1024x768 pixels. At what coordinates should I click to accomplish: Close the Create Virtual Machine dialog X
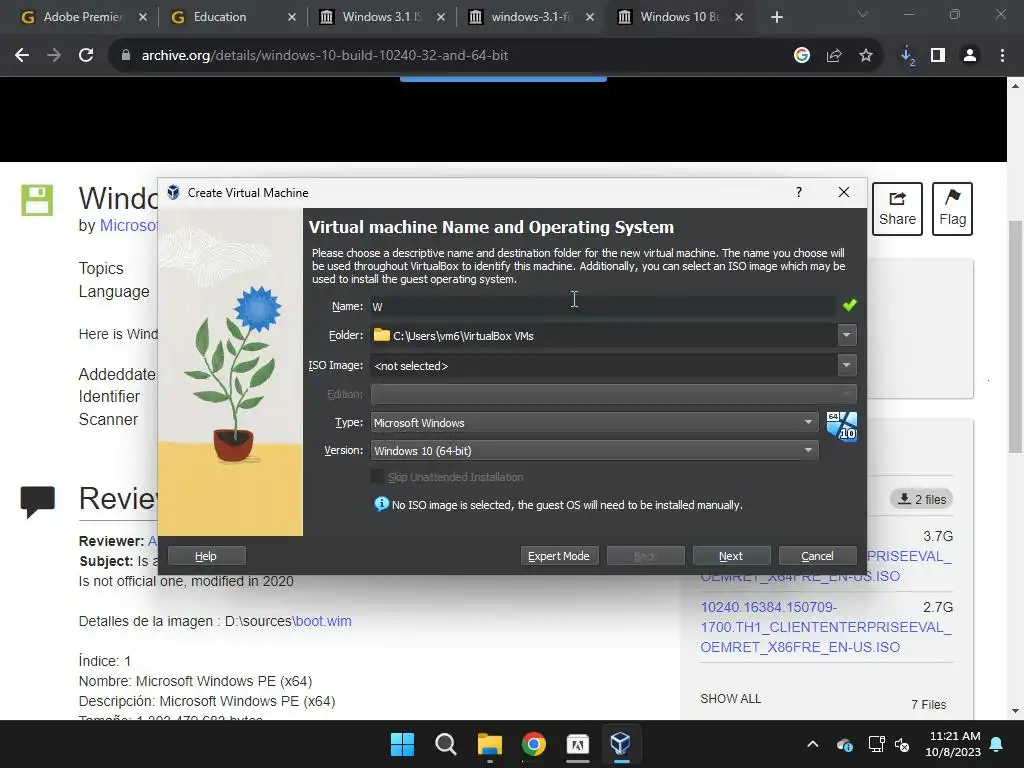coord(844,192)
